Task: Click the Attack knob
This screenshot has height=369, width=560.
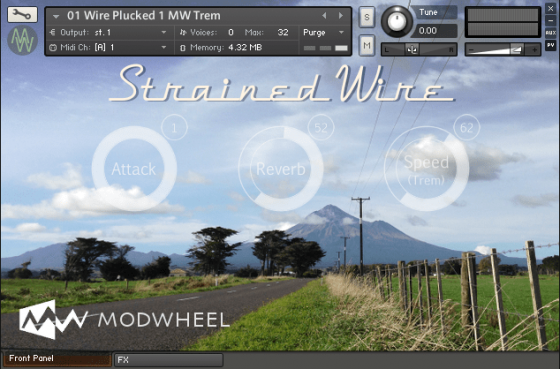Action: (134, 169)
